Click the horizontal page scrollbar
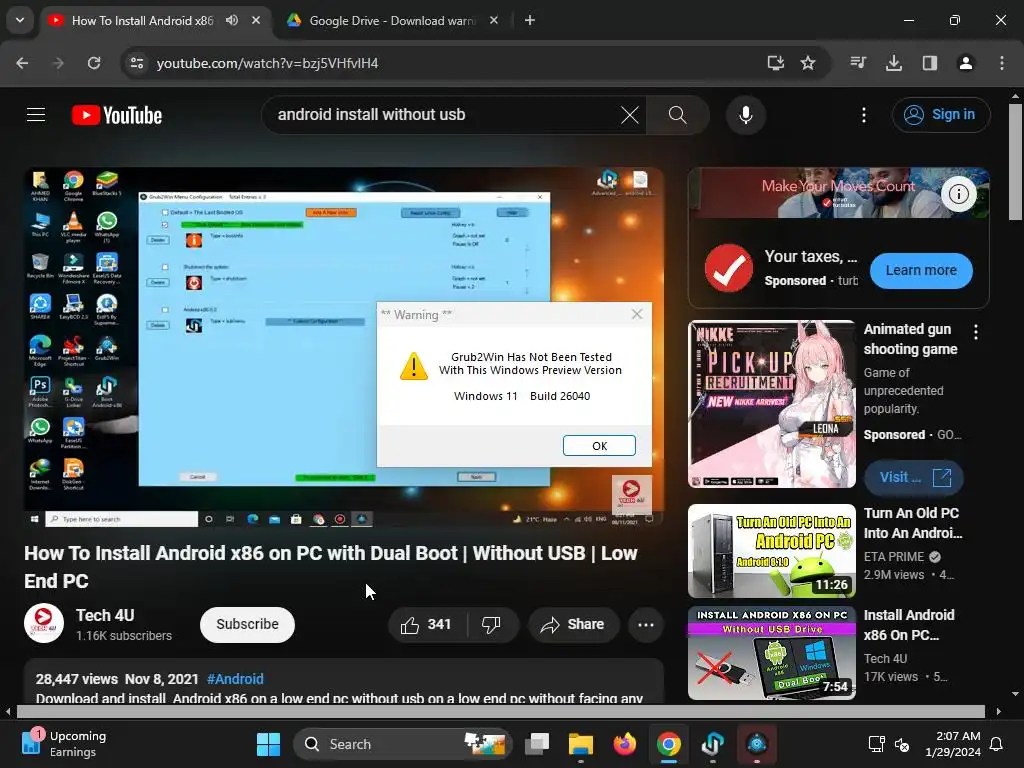 coord(500,711)
